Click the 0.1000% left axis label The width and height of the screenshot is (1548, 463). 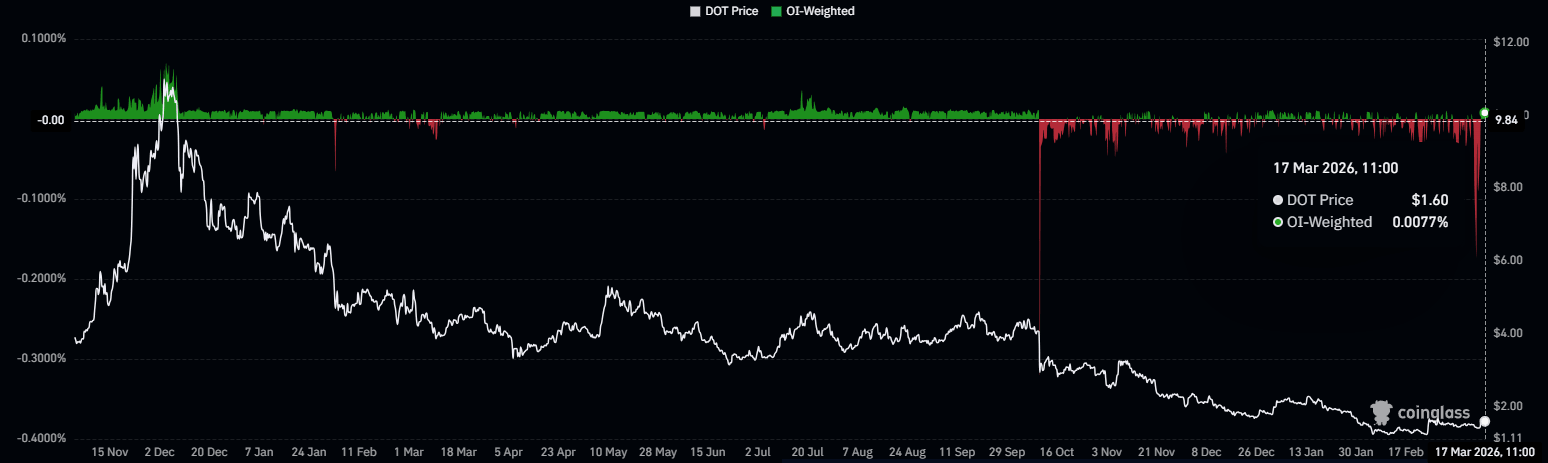point(43,39)
